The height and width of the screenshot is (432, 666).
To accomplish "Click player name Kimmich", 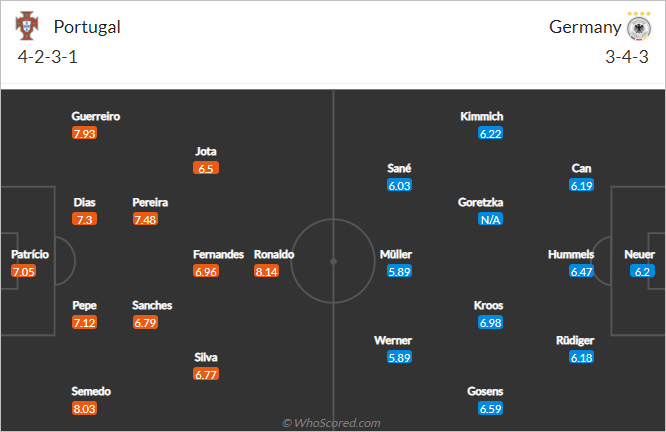I will pyautogui.click(x=482, y=116).
